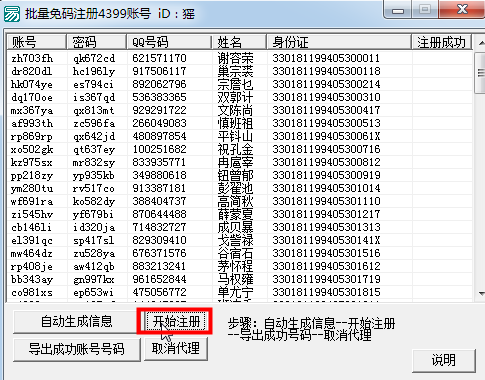The width and height of the screenshot is (485, 380).
Task: Minimize the registration window
Action: point(398,10)
